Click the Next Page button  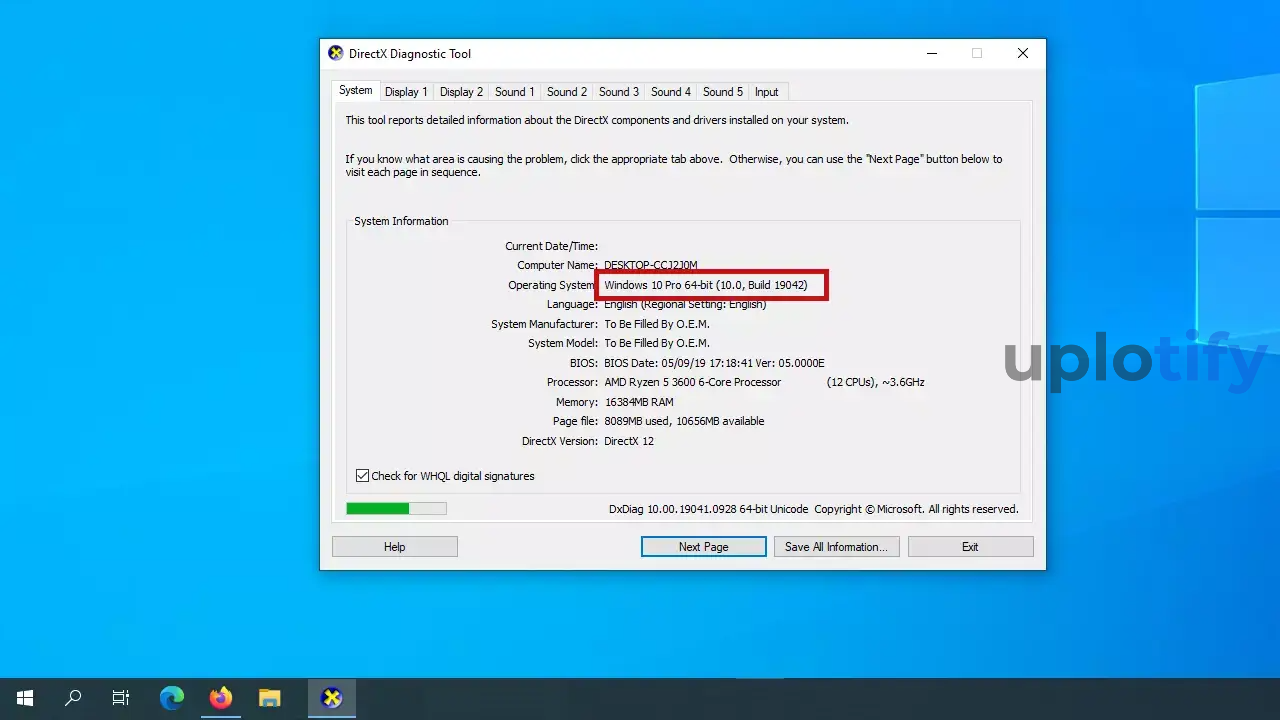[x=704, y=547]
